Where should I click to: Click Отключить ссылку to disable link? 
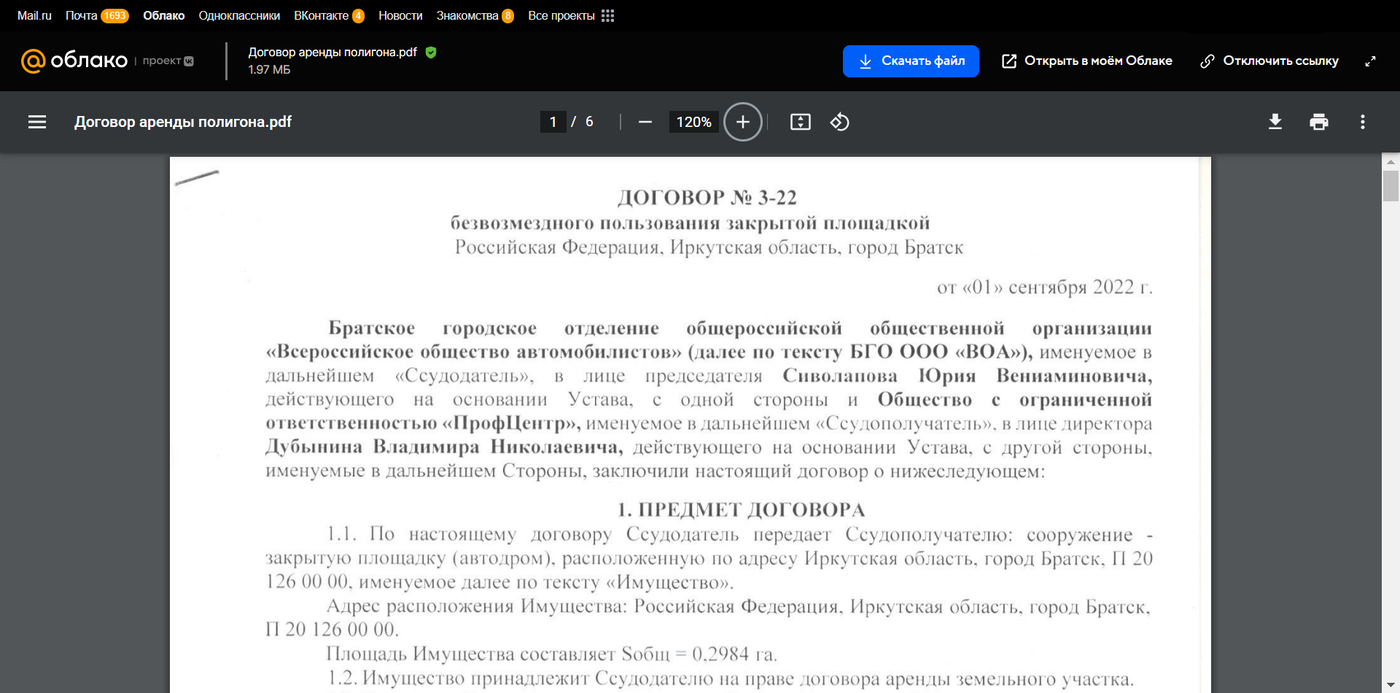[1269, 61]
